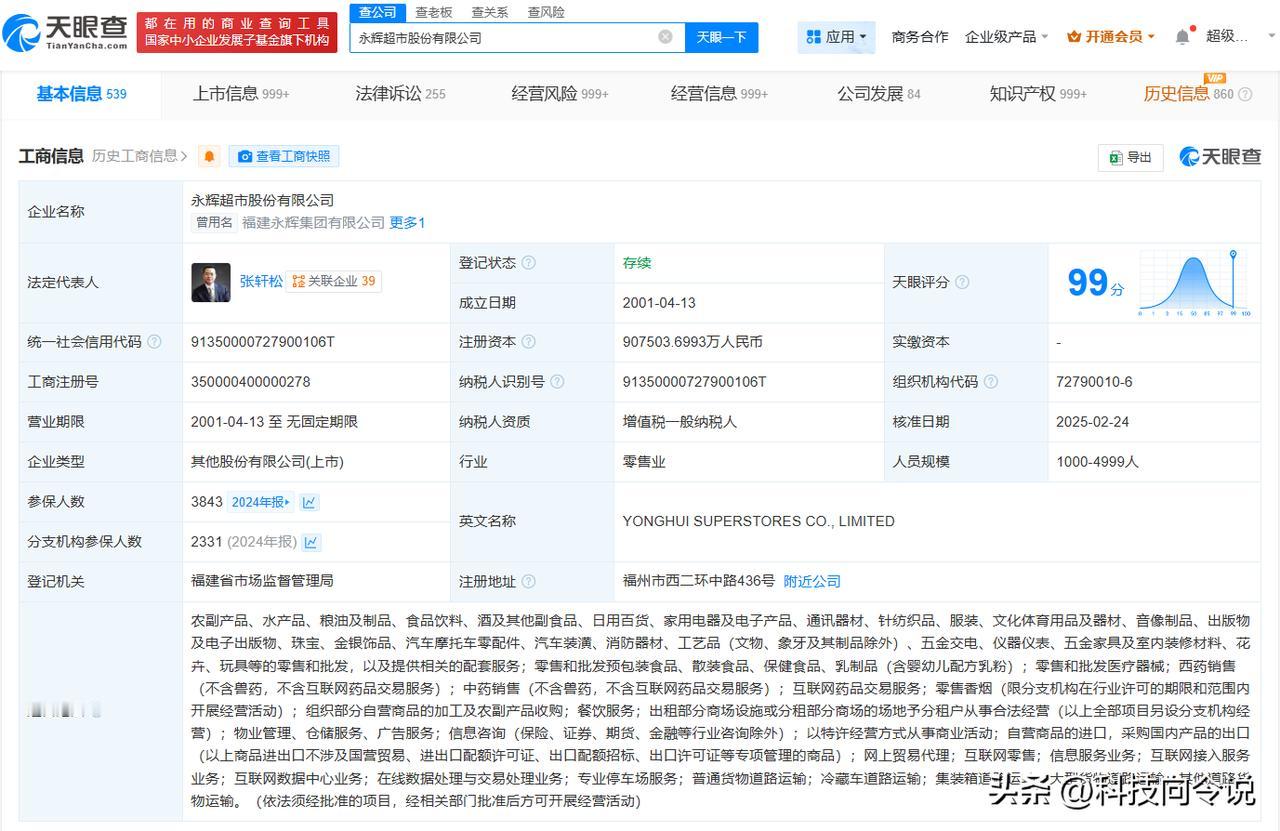Switch to the 知识产权 tab
The height and width of the screenshot is (831, 1280).
1038,94
